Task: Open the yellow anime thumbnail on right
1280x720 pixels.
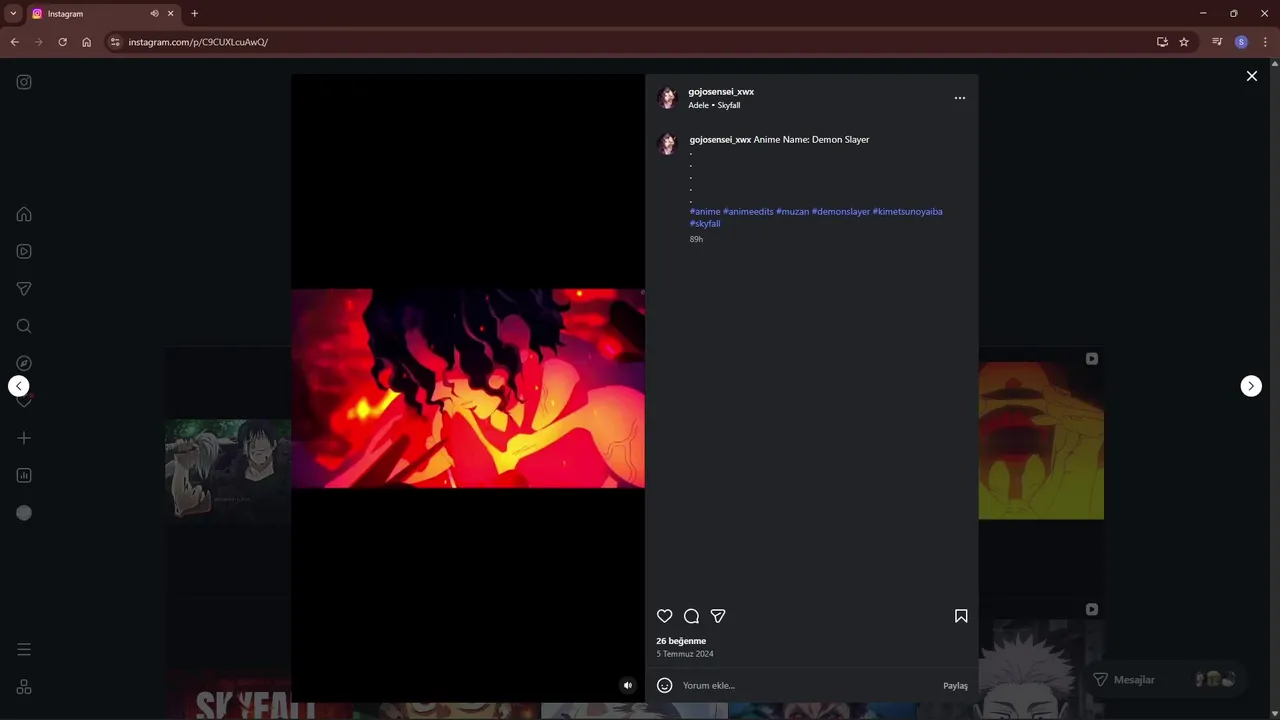Action: pyautogui.click(x=1041, y=440)
